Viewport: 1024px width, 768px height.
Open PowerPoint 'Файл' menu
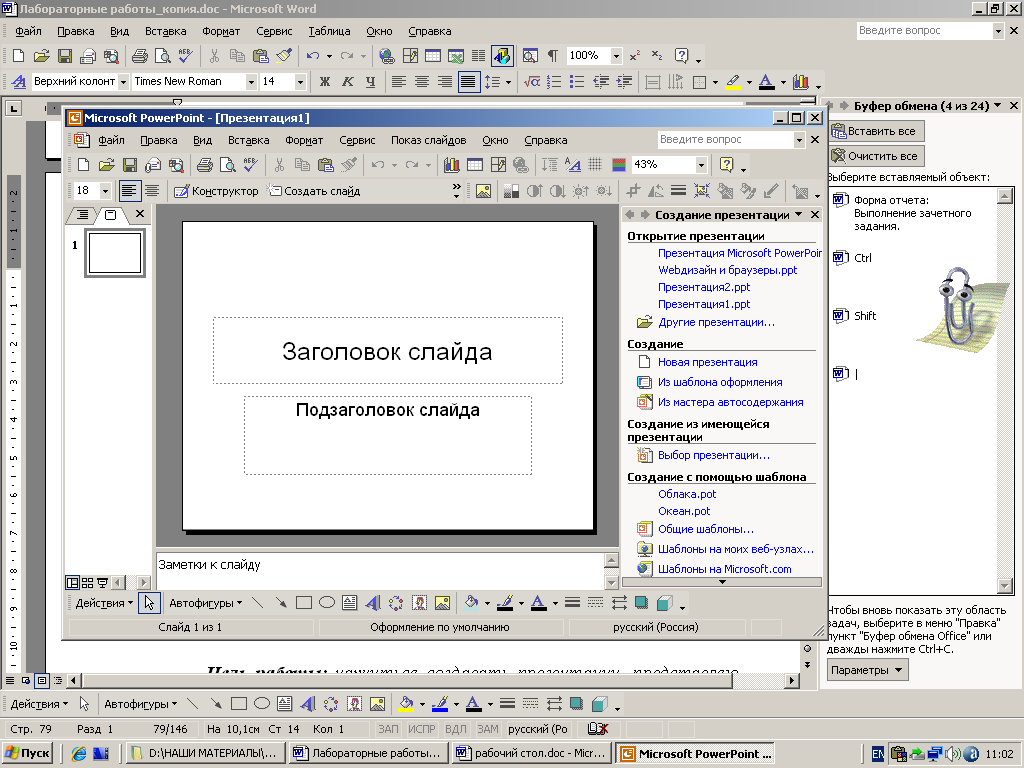tap(111, 140)
